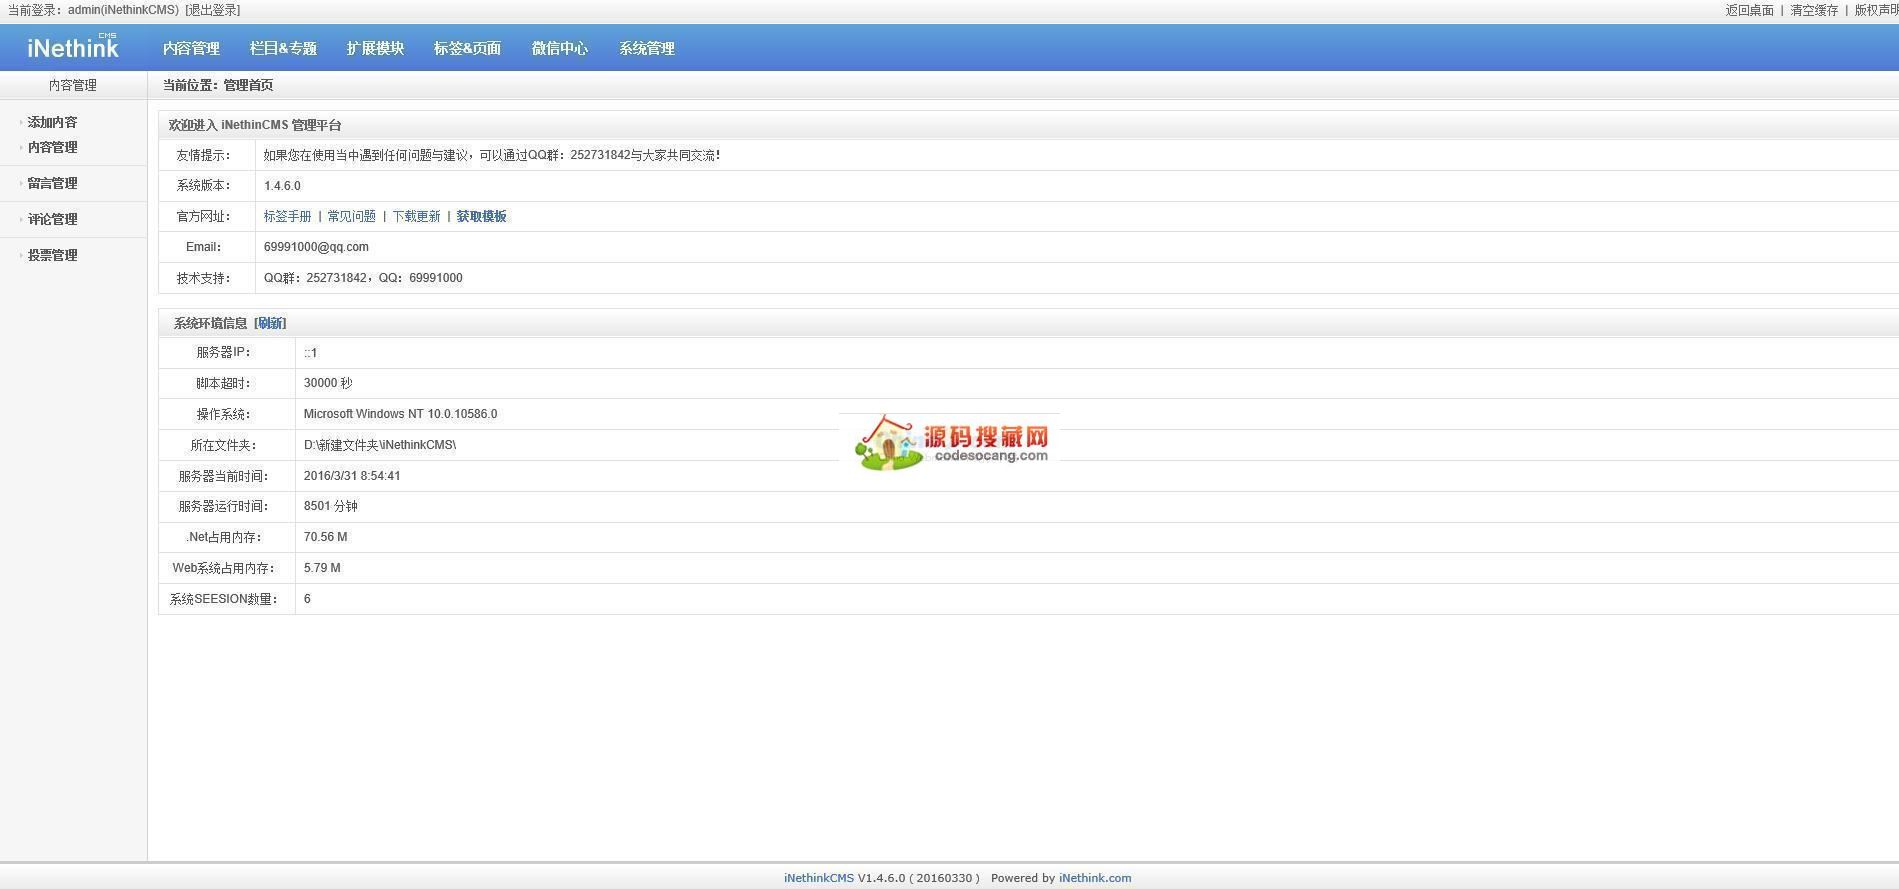Image resolution: width=1899 pixels, height=889 pixels.
Task: Click the 30000 秒 timeout value
Action: tap(328, 383)
